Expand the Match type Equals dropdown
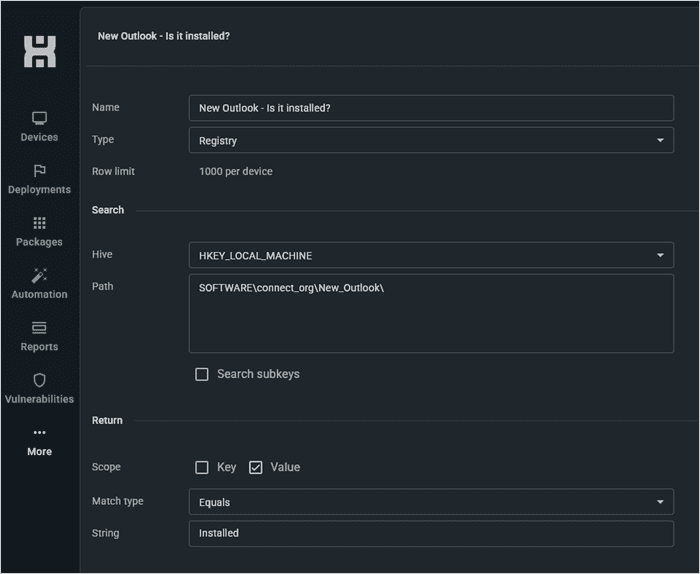This screenshot has height=574, width=700. [430, 502]
